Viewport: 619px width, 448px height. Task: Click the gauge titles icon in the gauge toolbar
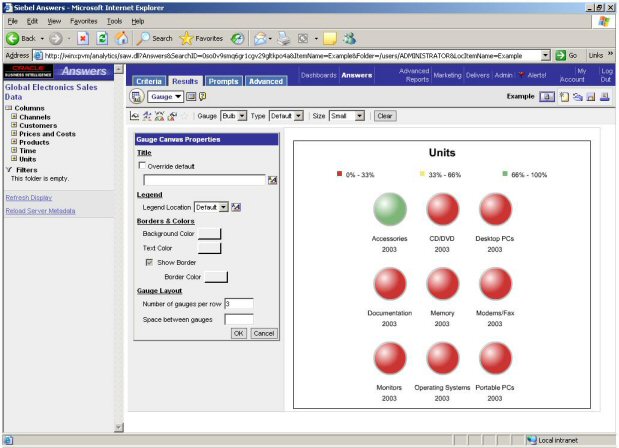pos(147,116)
